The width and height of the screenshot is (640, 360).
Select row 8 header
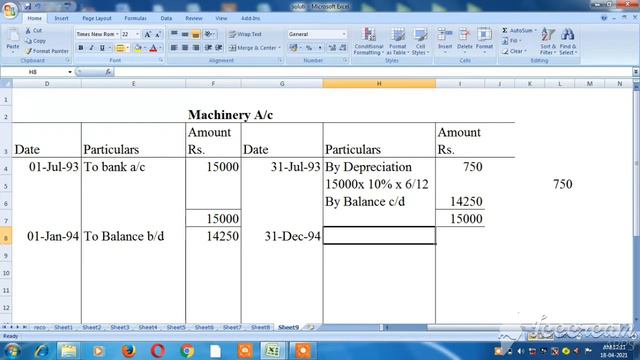6,237
